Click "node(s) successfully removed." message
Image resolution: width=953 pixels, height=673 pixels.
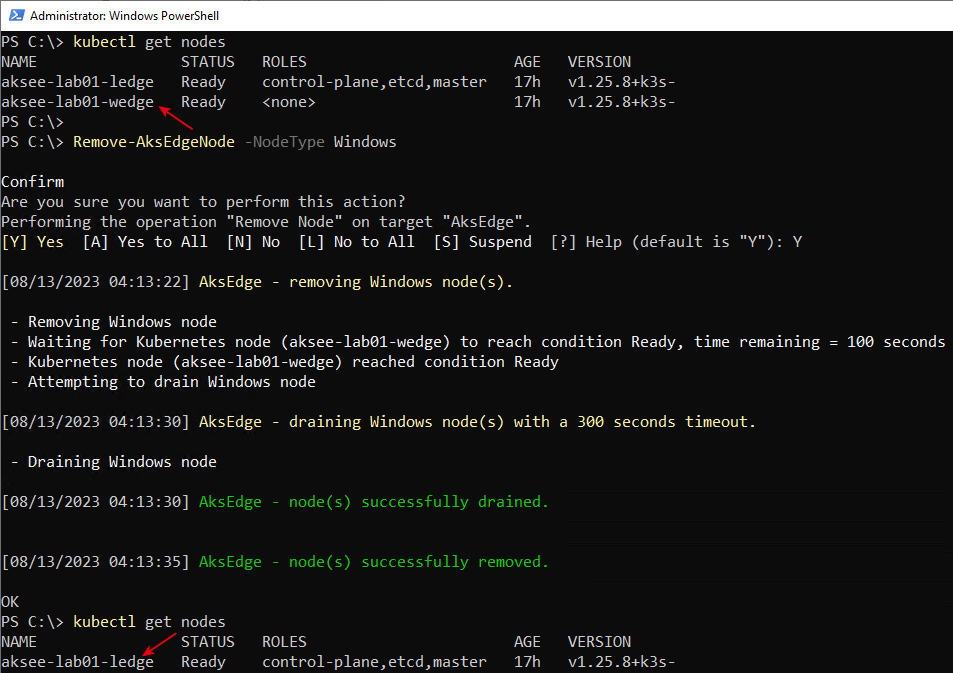[419, 562]
